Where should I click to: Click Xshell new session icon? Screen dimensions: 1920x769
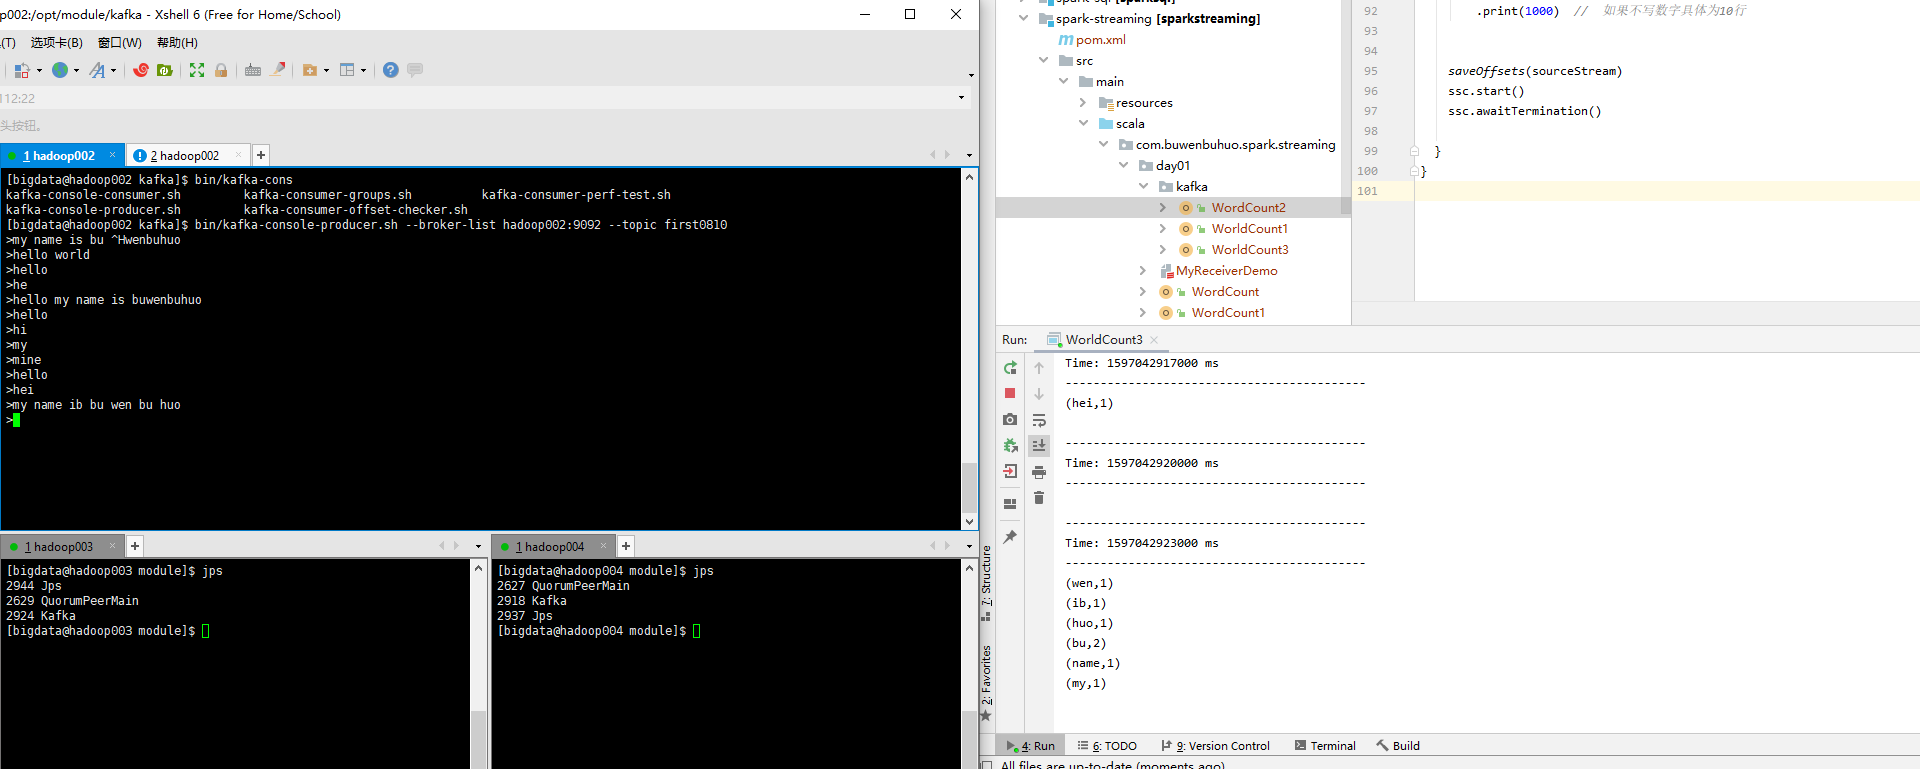(x=21, y=70)
